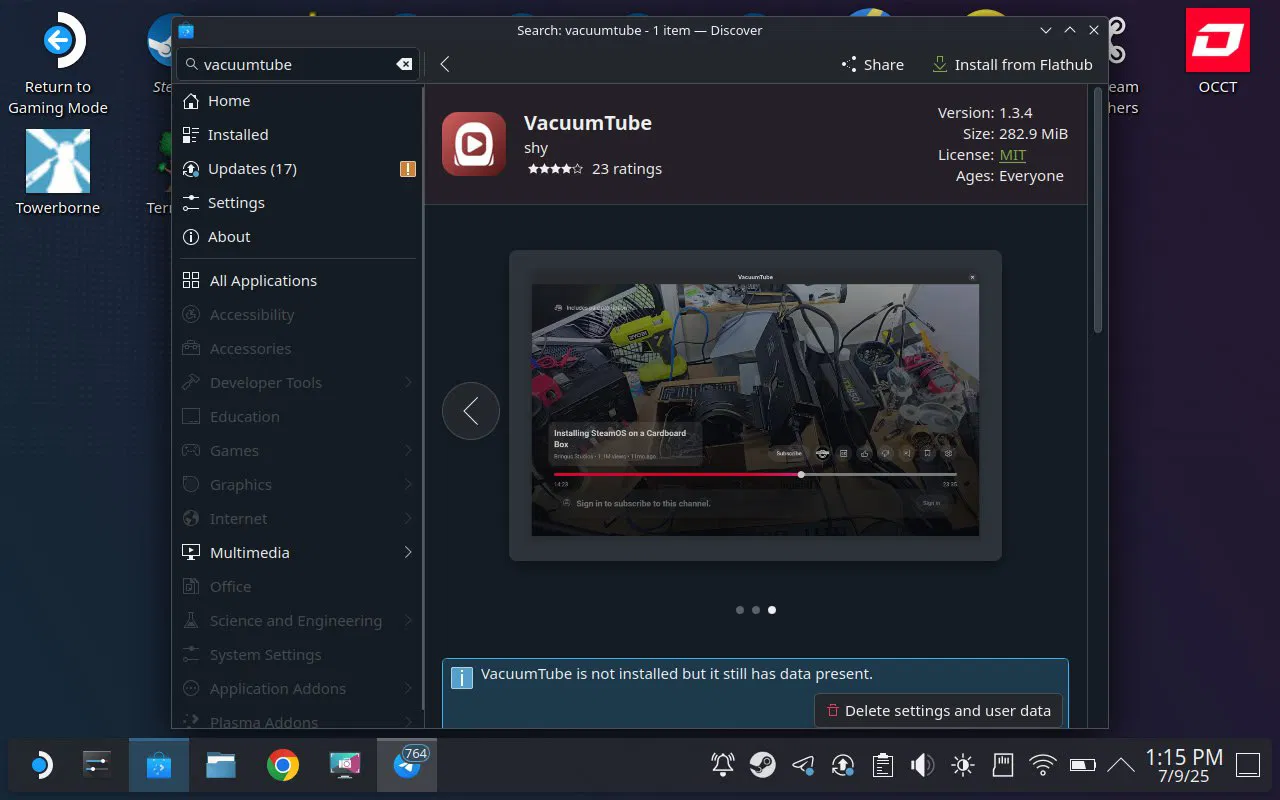This screenshot has height=800, width=1280.
Task: Open the About page
Action: click(x=298, y=237)
